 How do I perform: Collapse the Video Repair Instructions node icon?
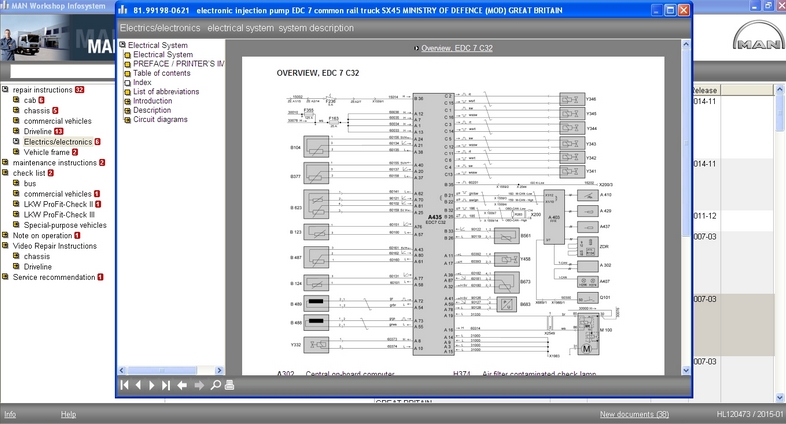coord(5,246)
